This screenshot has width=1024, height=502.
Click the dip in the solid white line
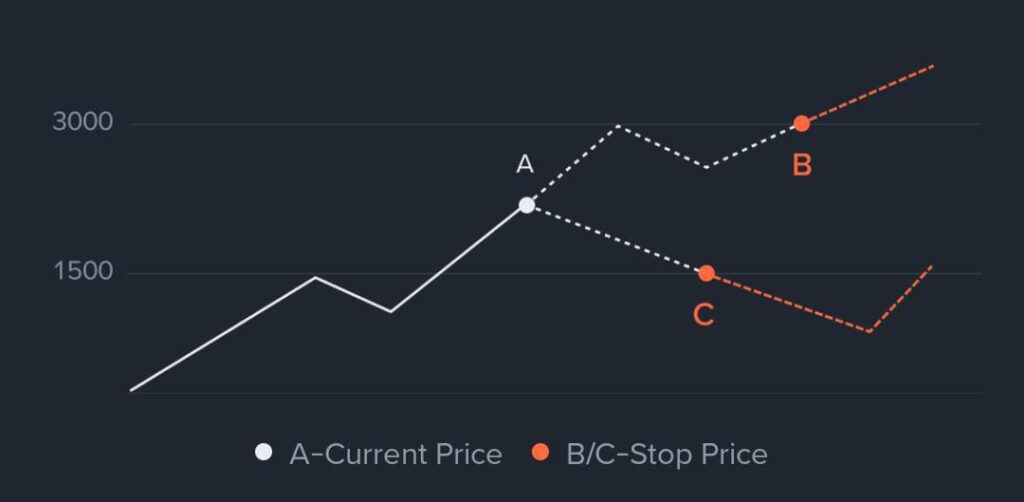(x=390, y=311)
